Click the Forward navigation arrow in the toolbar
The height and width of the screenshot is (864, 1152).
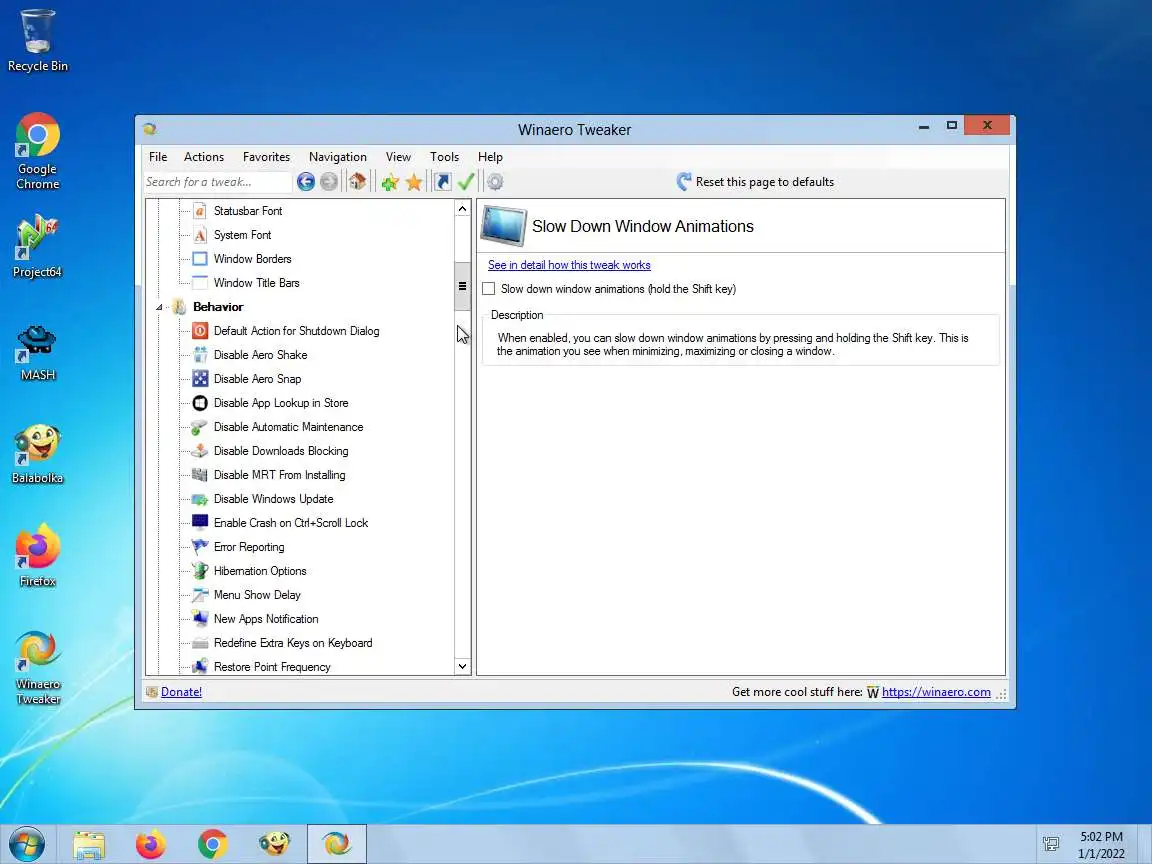point(329,181)
